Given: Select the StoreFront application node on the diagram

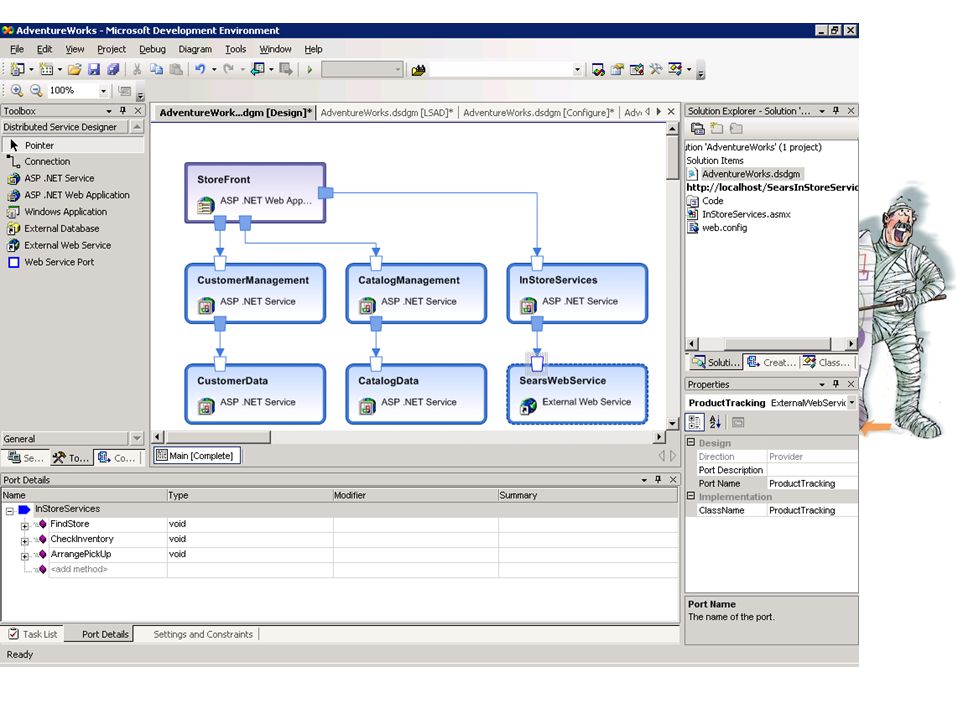Looking at the screenshot, I should click(255, 192).
